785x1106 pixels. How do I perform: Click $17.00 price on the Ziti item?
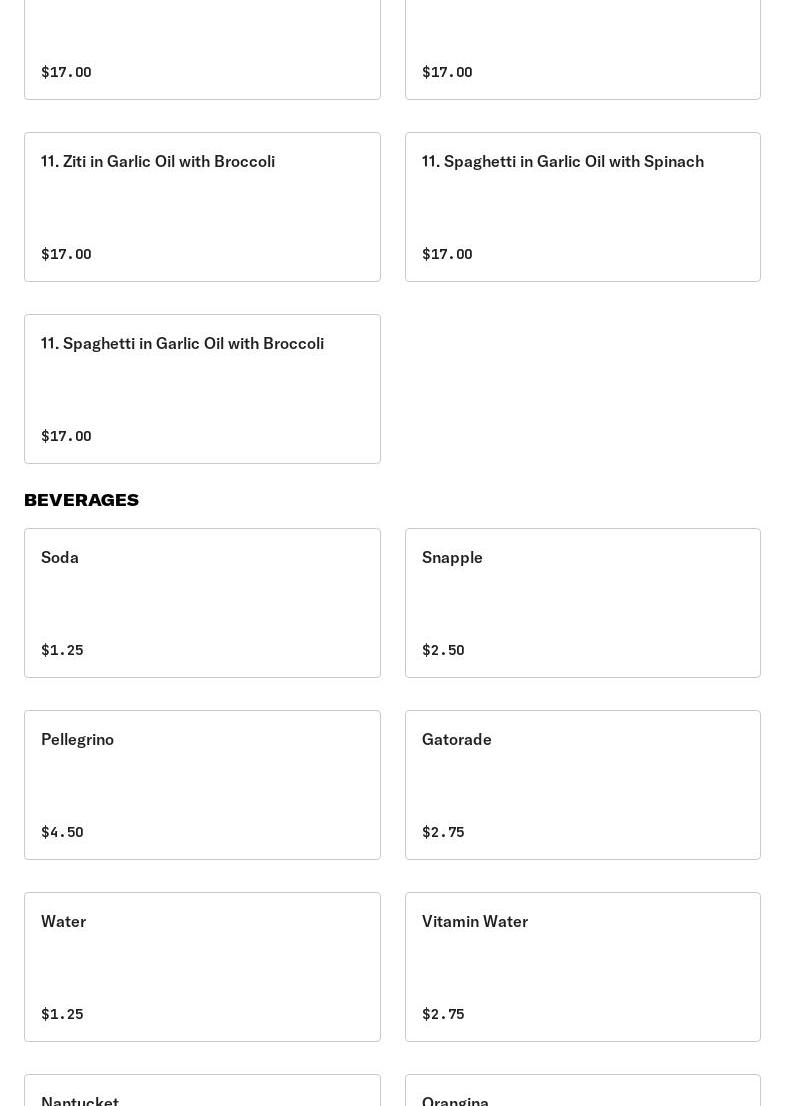(66, 254)
